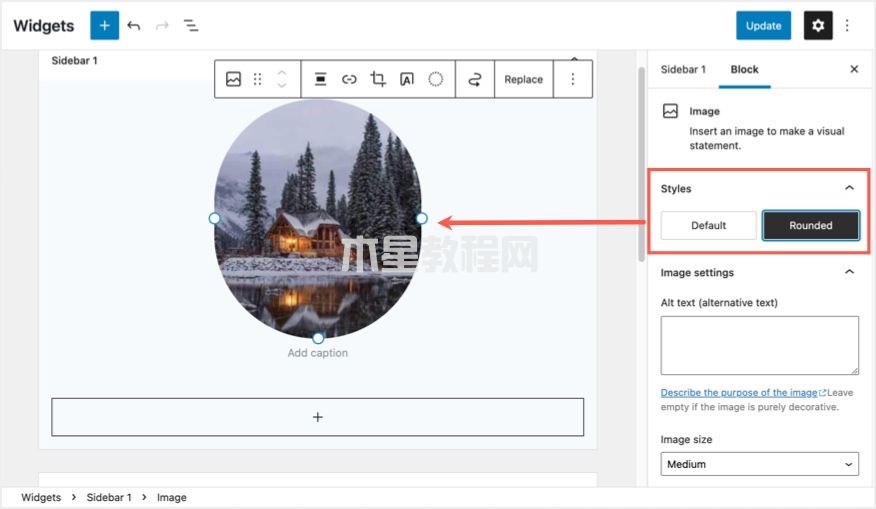
Task: Click into the Alt text field
Action: (x=759, y=345)
